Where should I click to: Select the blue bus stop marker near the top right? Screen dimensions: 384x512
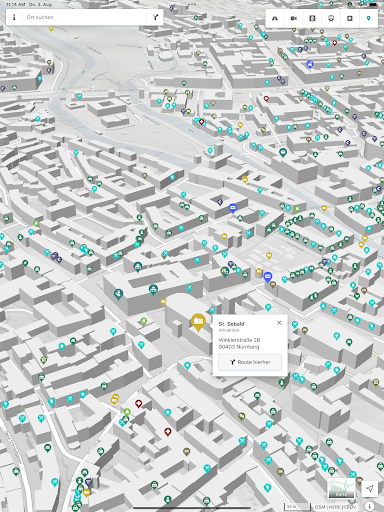pyautogui.click(x=310, y=64)
